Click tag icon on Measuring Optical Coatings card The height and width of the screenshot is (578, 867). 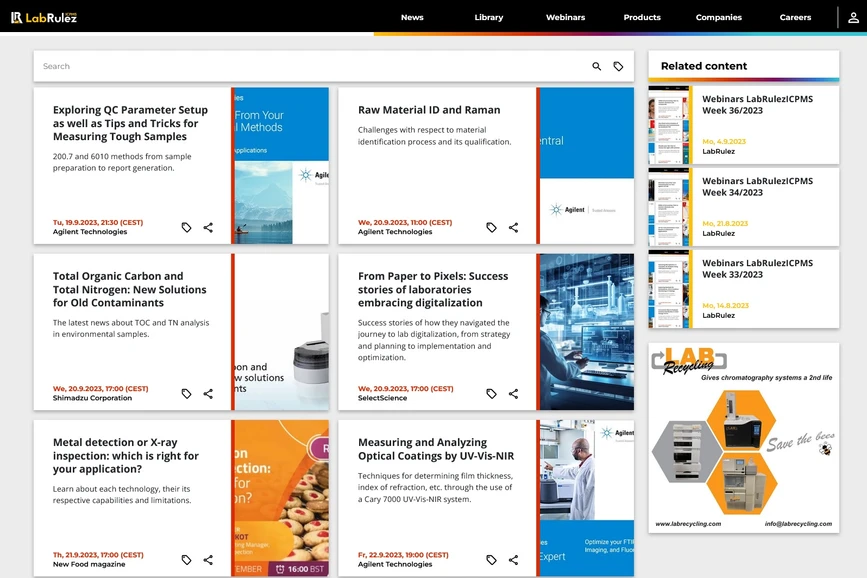click(x=491, y=560)
